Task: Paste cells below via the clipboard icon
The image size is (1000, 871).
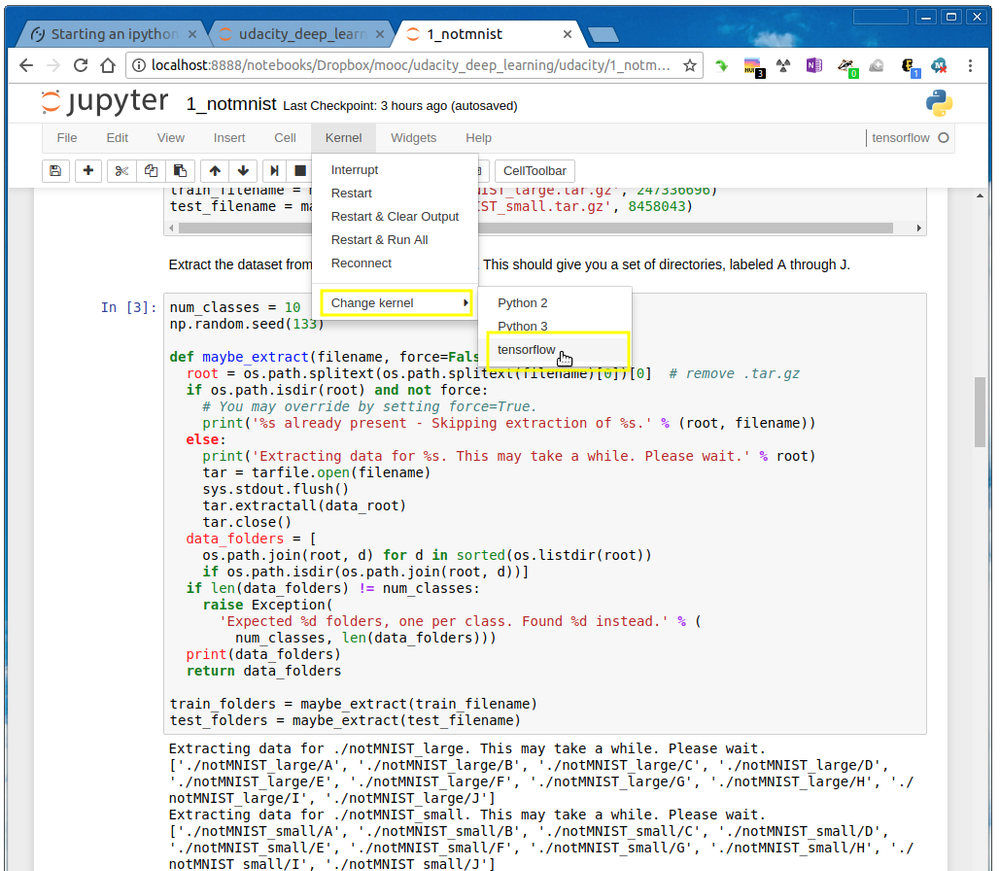Action: (x=179, y=170)
